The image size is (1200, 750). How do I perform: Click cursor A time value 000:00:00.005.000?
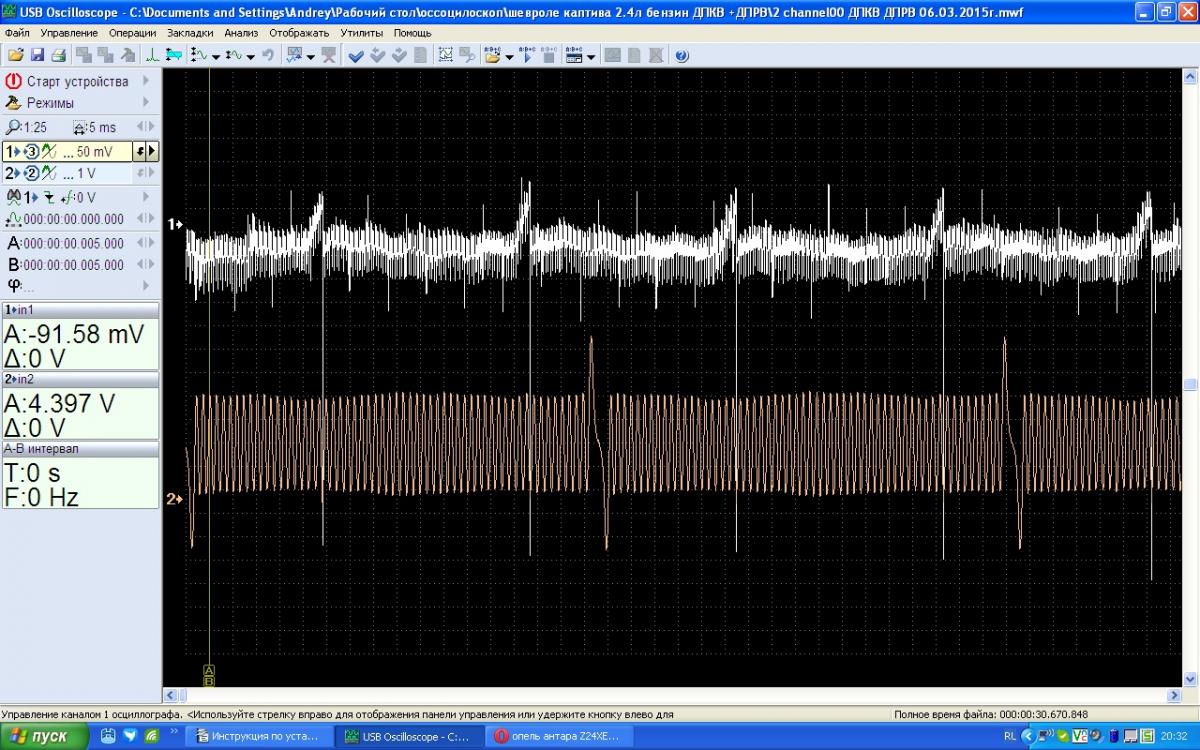pos(73,243)
